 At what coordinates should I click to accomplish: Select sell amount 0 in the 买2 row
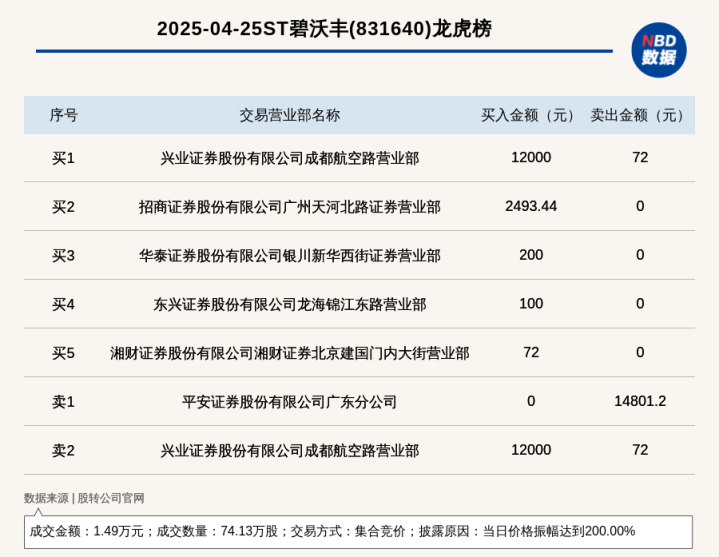coord(640,206)
